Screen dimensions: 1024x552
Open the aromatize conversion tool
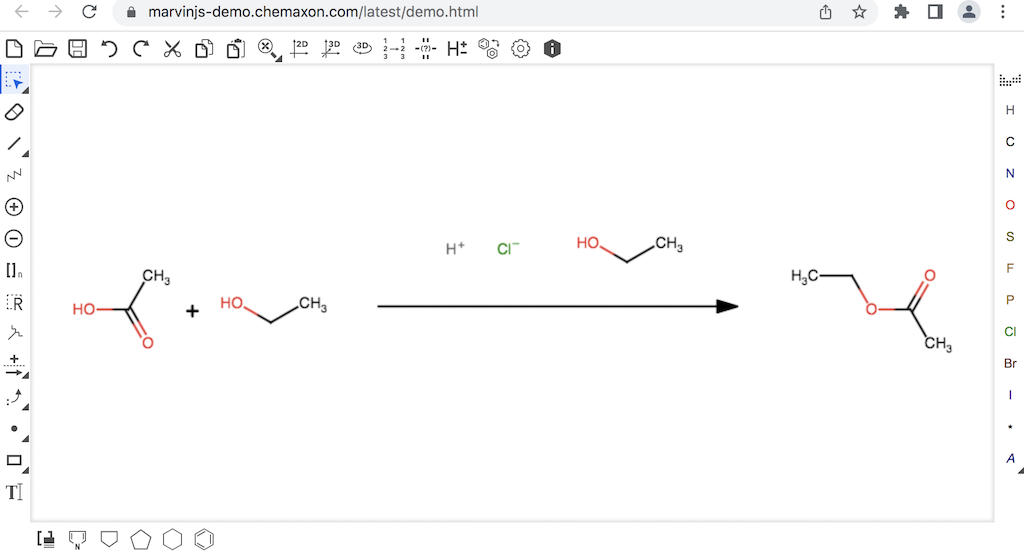click(488, 48)
